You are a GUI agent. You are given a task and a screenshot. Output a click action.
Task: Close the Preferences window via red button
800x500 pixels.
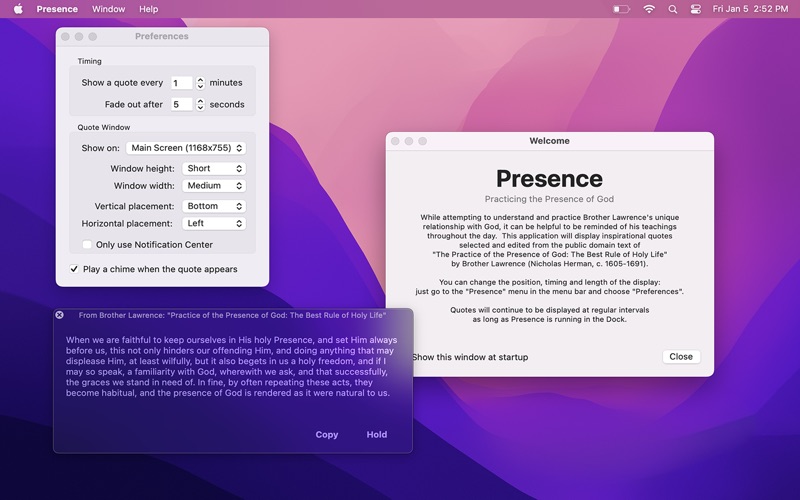point(65,36)
